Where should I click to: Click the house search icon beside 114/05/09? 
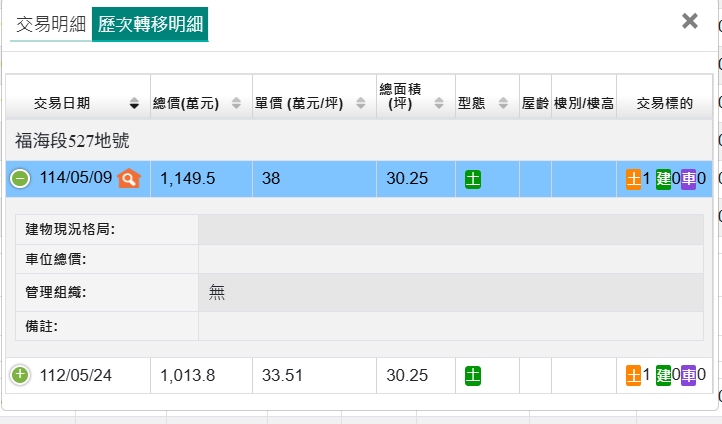click(129, 179)
